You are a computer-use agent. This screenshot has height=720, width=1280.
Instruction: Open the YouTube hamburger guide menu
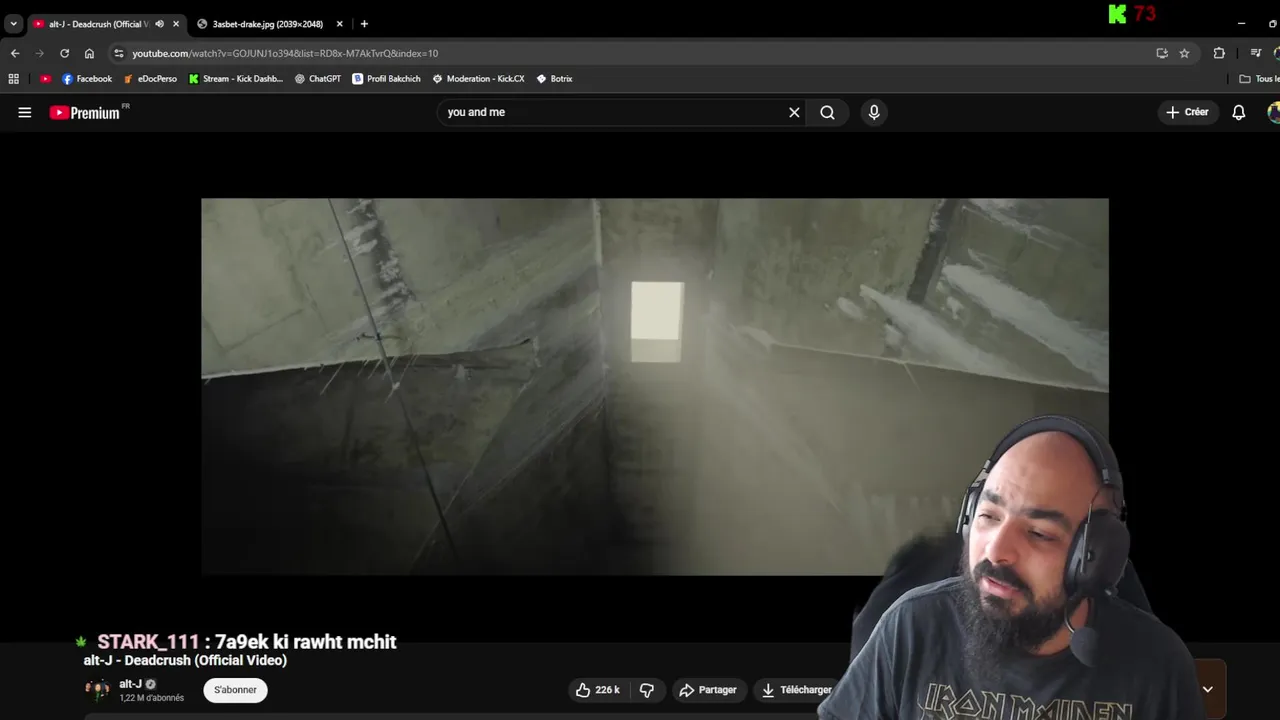(x=25, y=113)
